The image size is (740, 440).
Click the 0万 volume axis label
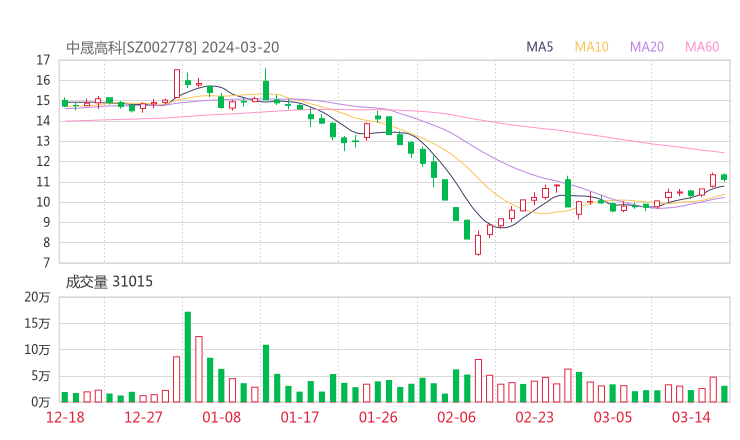click(41, 402)
